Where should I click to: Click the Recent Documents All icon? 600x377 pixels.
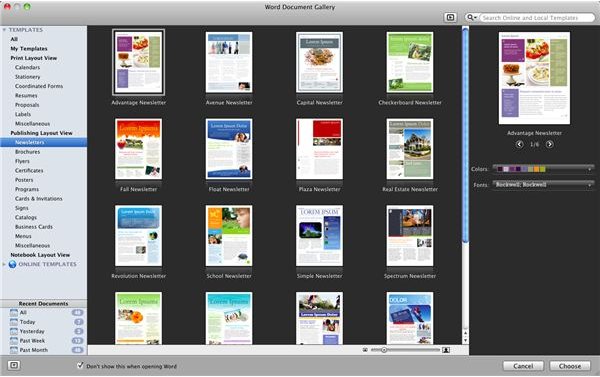[x=14, y=312]
